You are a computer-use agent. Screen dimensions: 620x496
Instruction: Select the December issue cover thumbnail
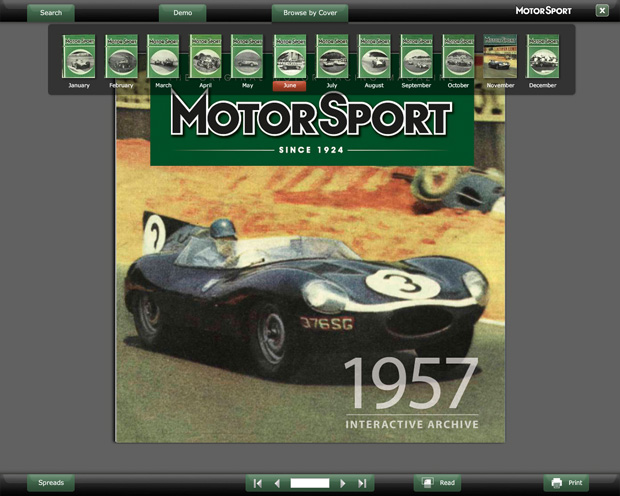click(x=542, y=56)
